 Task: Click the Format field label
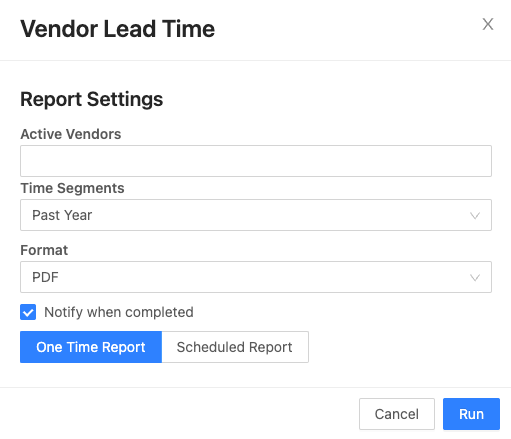(x=44, y=250)
